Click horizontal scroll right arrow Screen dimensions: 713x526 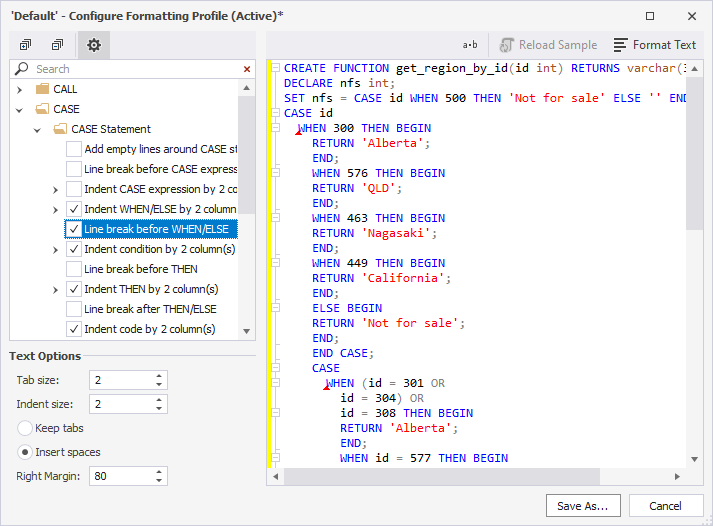tap(678, 476)
